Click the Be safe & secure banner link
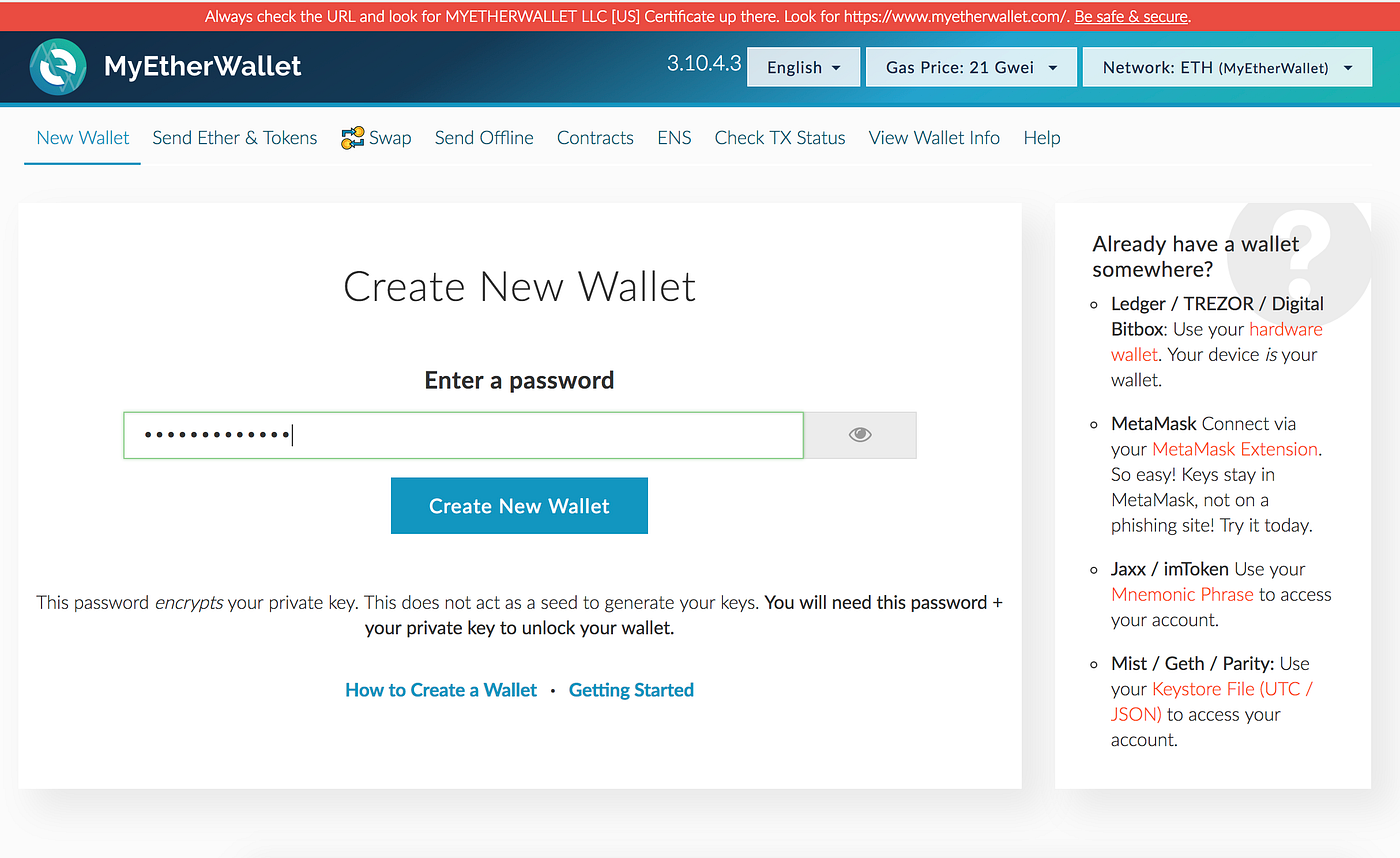This screenshot has width=1400, height=858. (1132, 16)
